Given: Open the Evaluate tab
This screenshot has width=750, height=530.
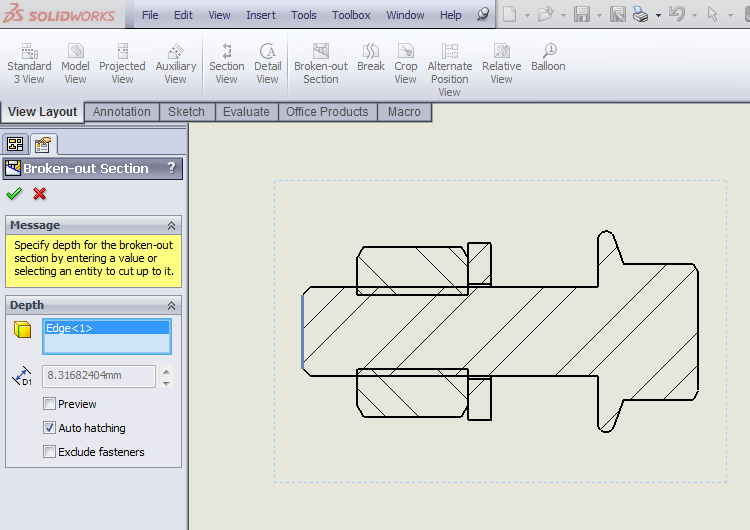Looking at the screenshot, I should click(x=246, y=112).
